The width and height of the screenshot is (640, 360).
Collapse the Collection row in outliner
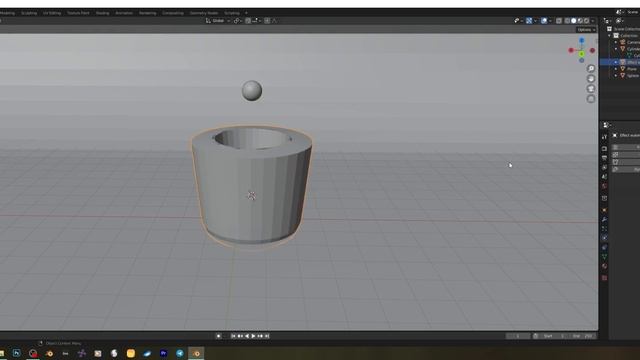[x=610, y=36]
